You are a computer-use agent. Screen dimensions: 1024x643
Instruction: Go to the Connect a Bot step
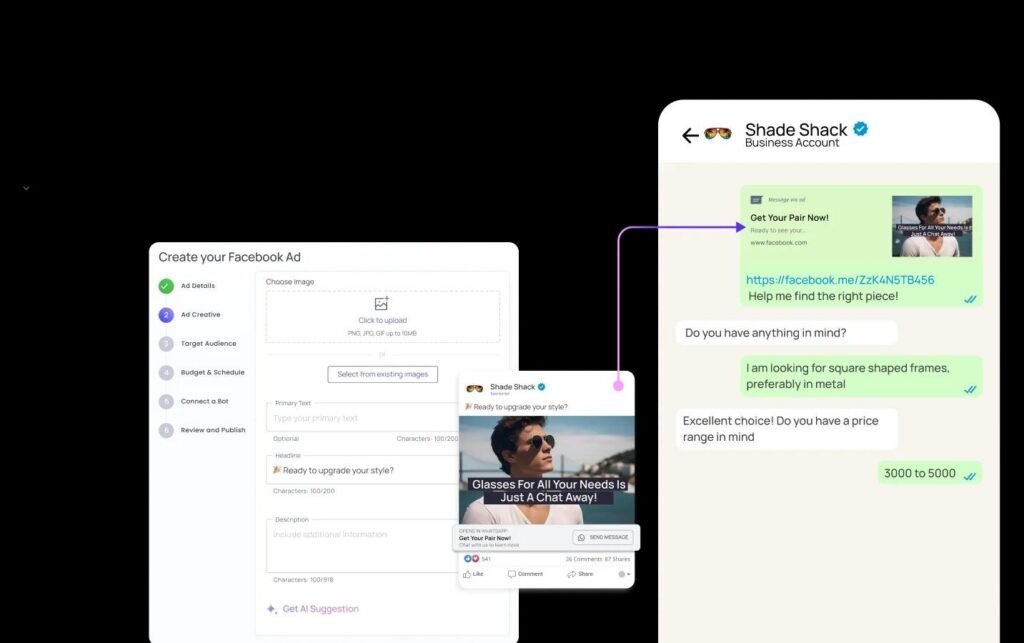(x=204, y=401)
